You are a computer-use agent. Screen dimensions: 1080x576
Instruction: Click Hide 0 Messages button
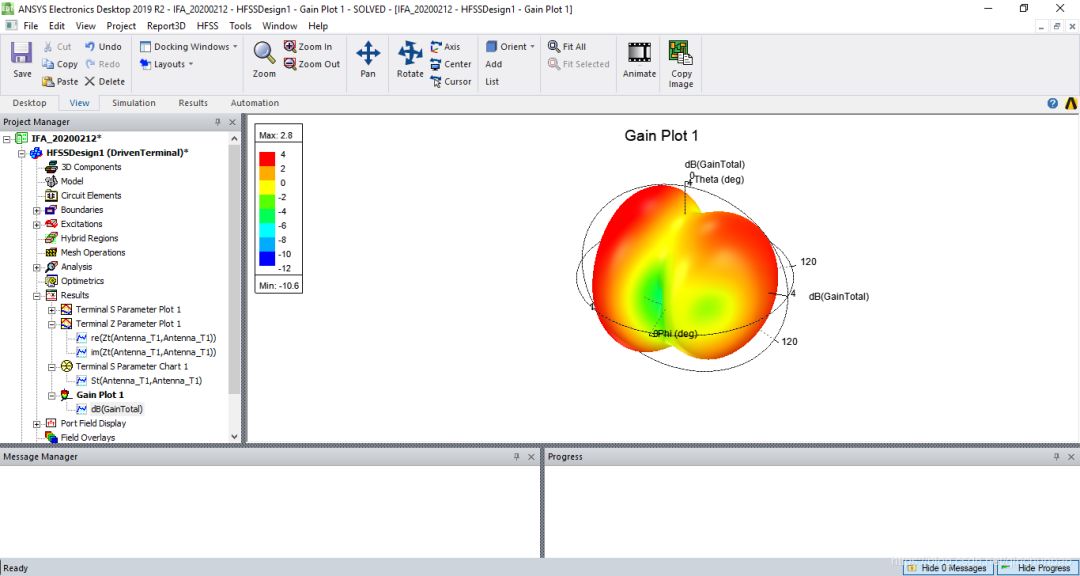[x=948, y=568]
